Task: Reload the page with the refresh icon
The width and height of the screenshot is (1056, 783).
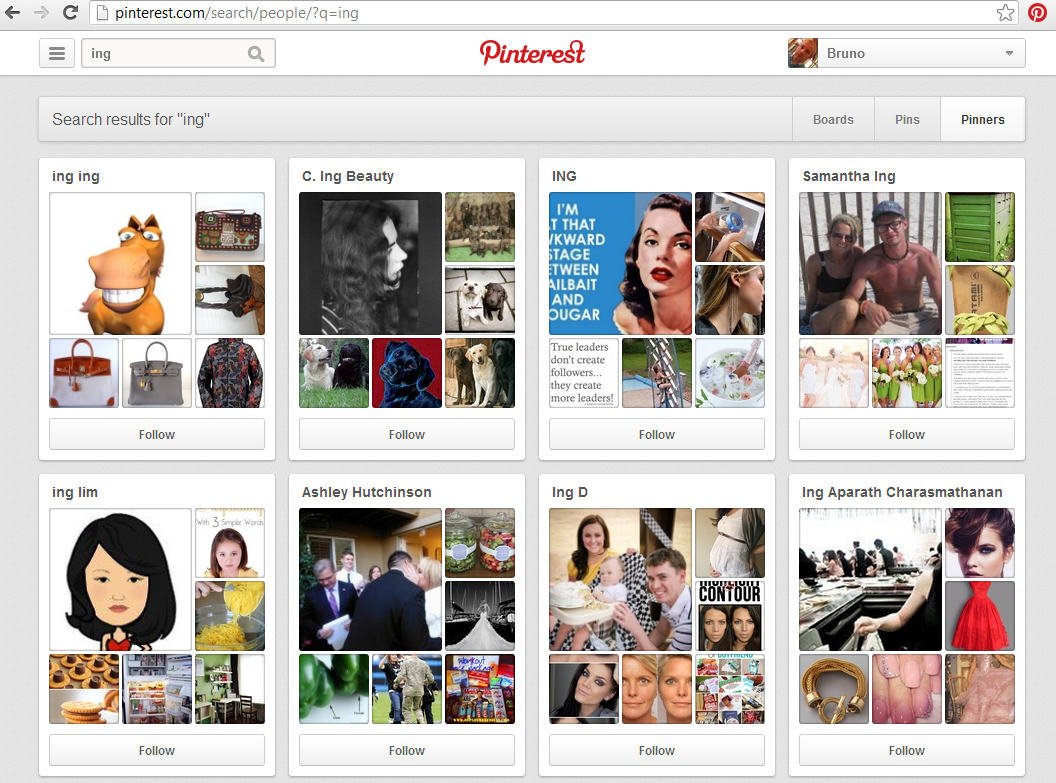Action: (x=69, y=13)
